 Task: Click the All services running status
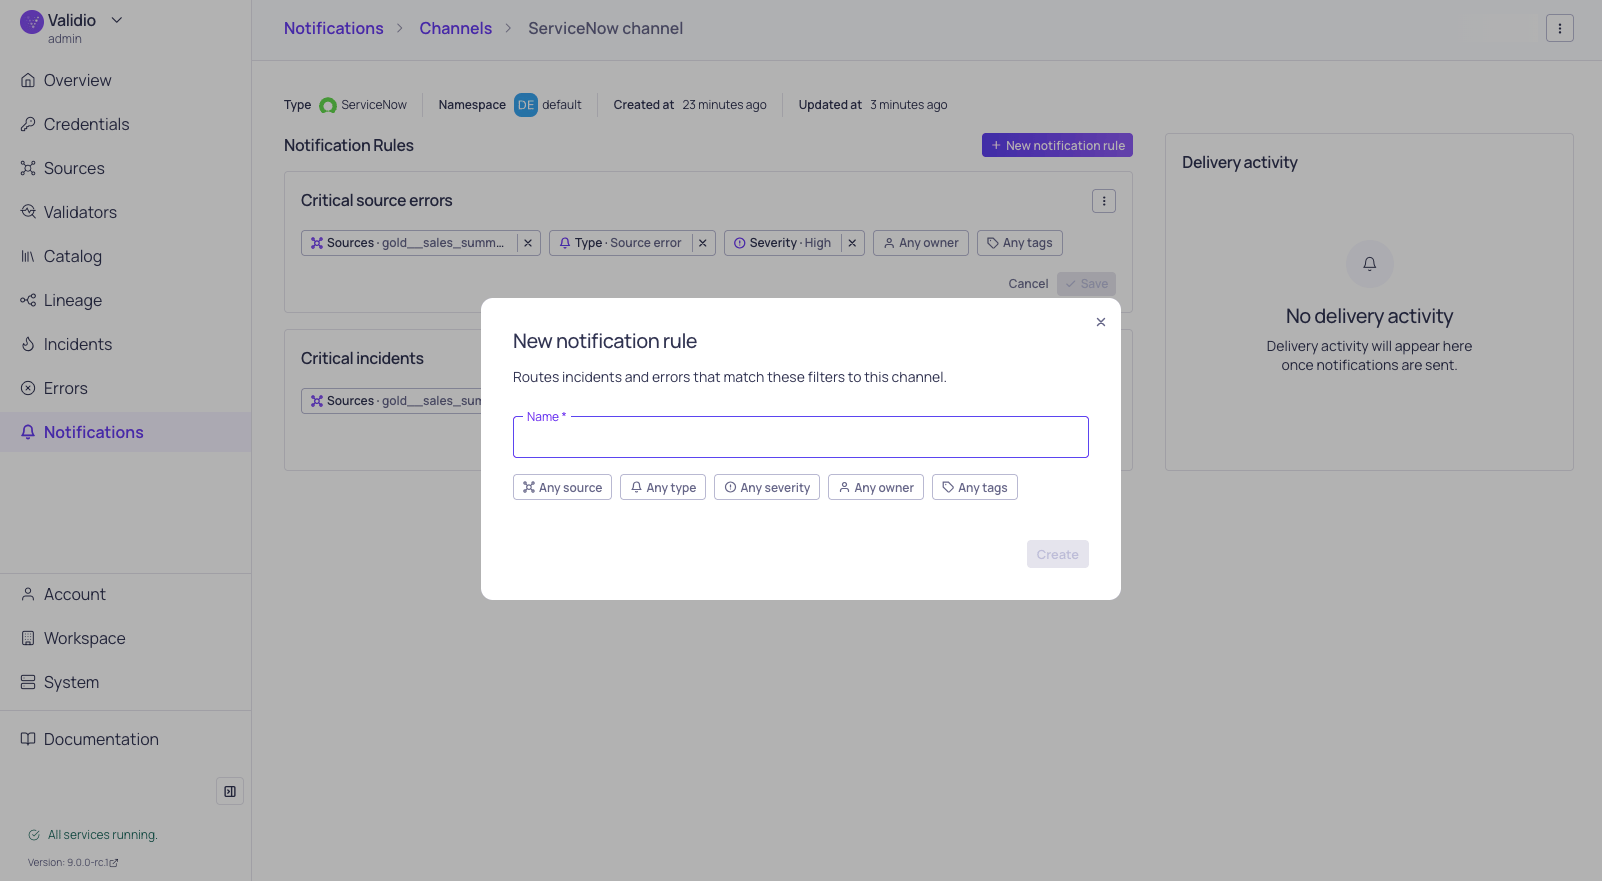coord(93,835)
